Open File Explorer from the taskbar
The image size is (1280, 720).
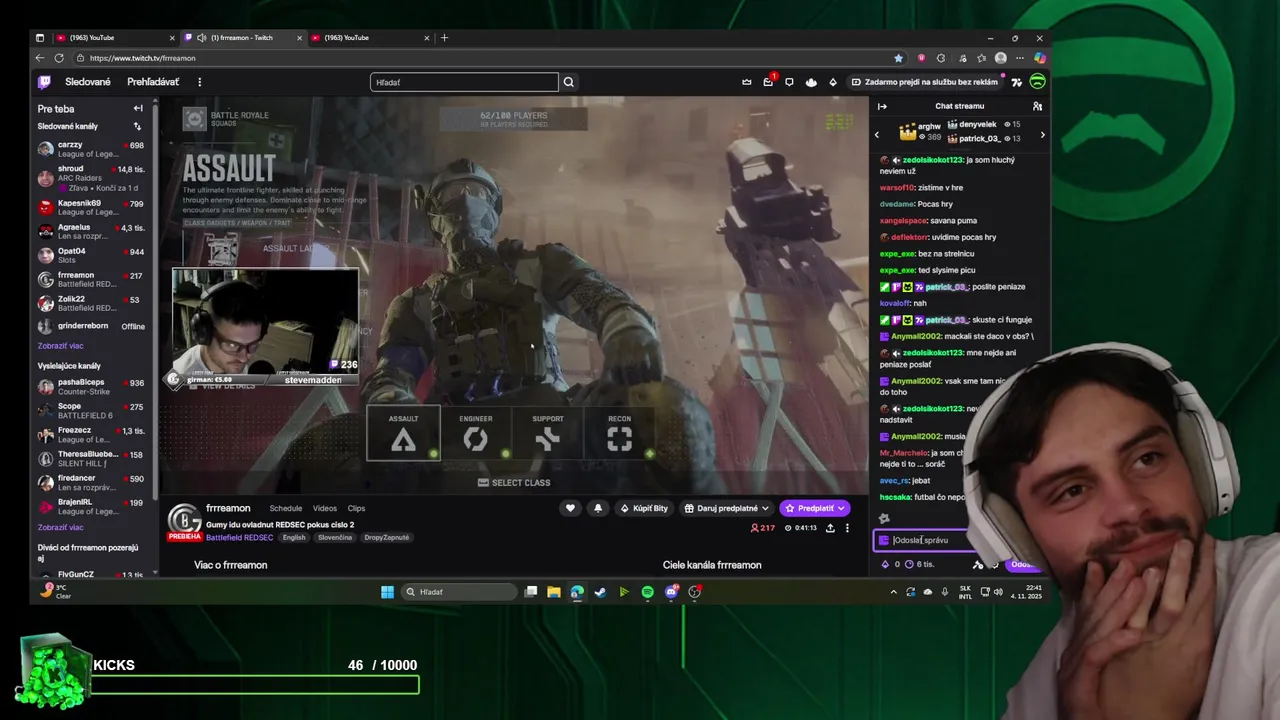[x=553, y=592]
